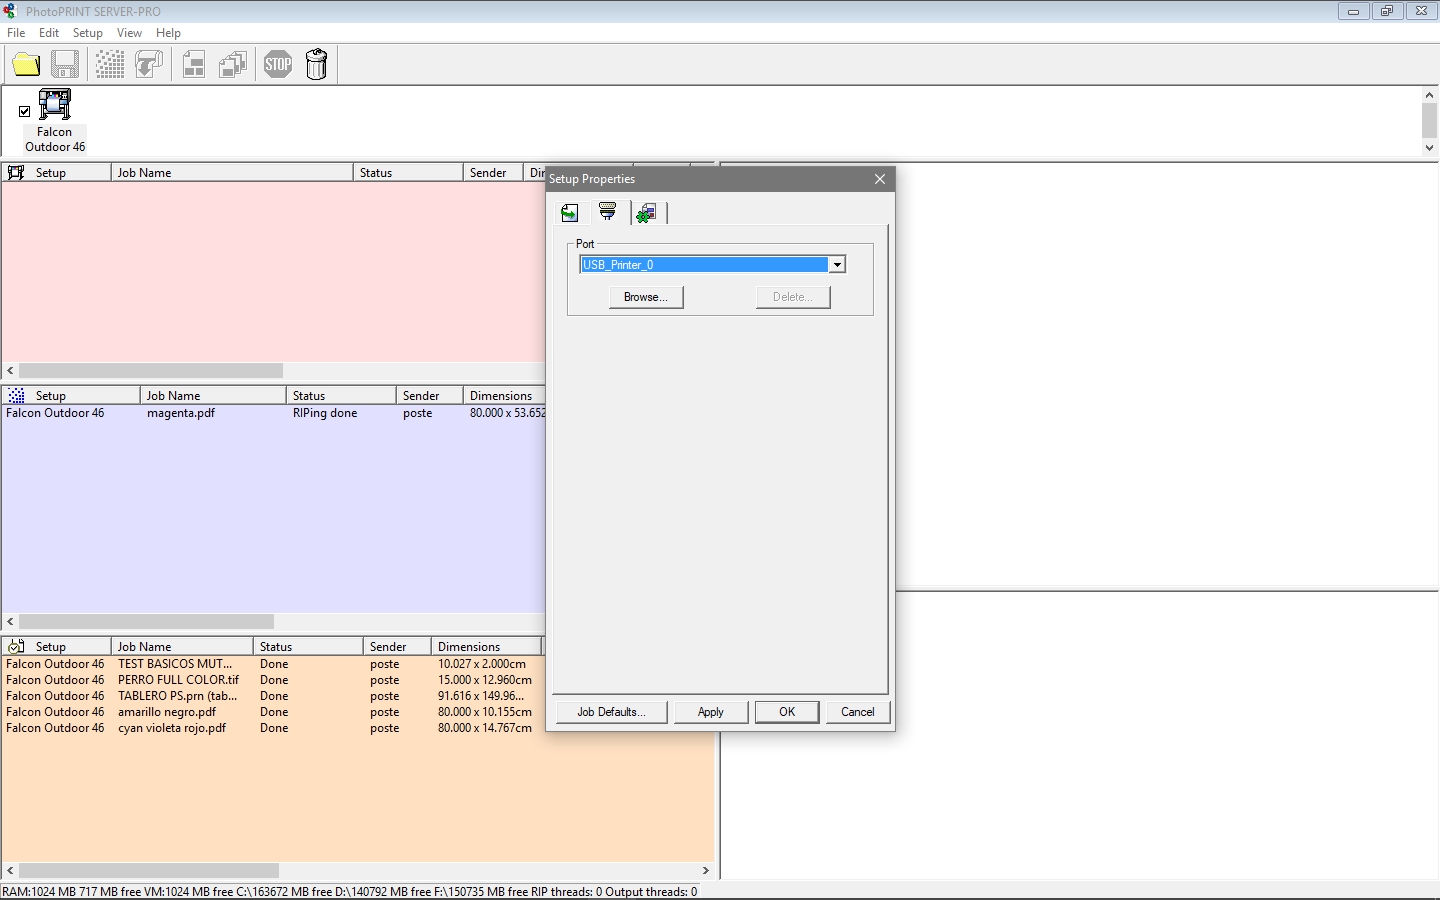
Task: Select the Falcon Outdoor 46 printer icon
Action: pos(55,105)
